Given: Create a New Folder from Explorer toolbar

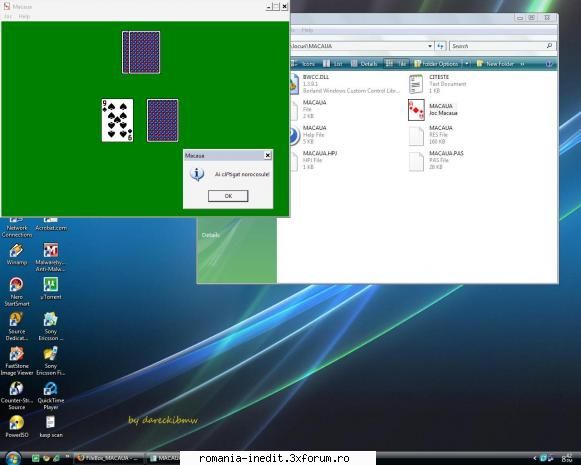Looking at the screenshot, I should (495, 64).
